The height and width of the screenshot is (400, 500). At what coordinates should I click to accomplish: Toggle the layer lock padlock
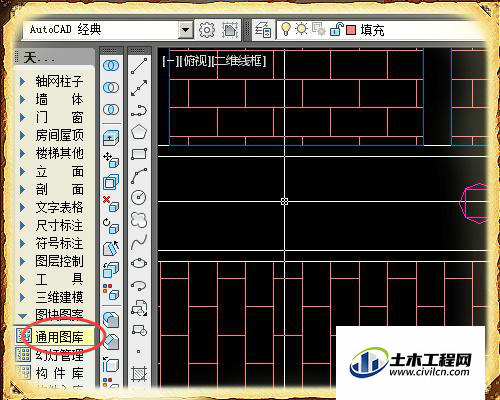click(x=336, y=29)
